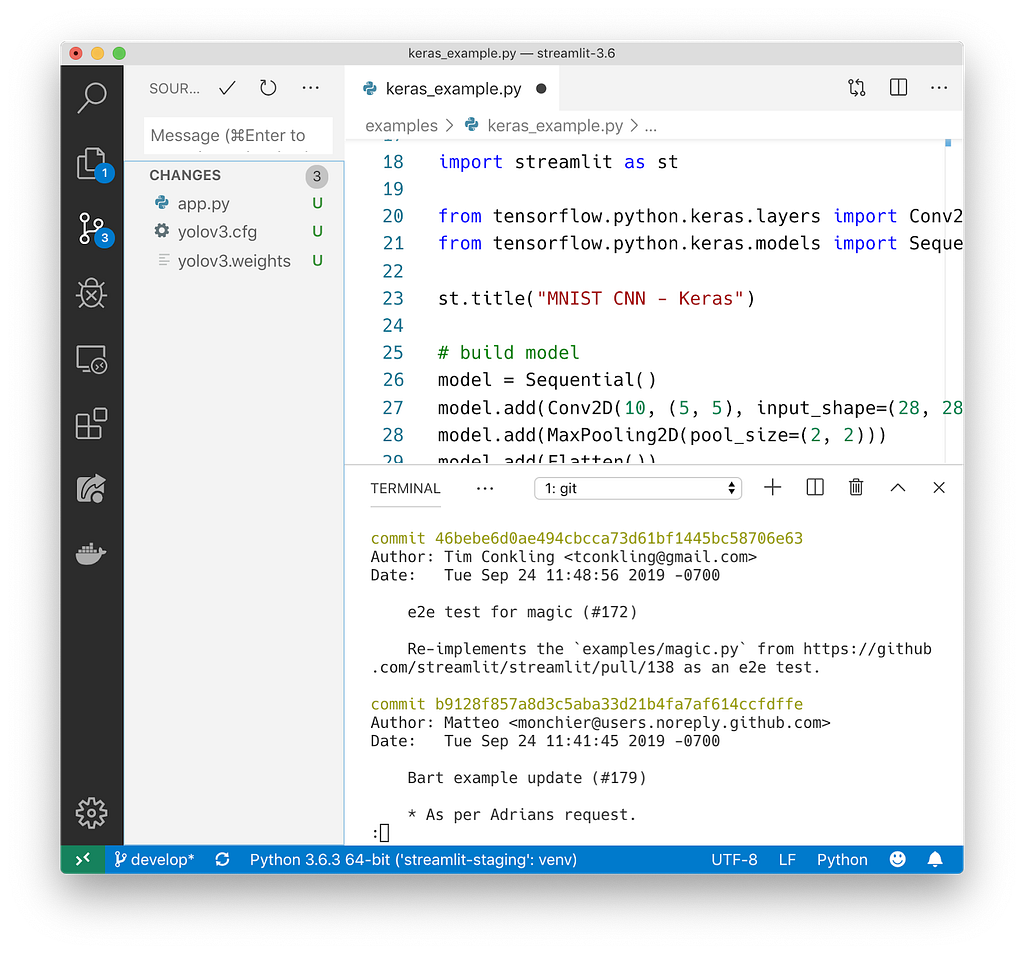Switch to the keras_example.py editor tab
1024x954 pixels.
click(x=453, y=89)
